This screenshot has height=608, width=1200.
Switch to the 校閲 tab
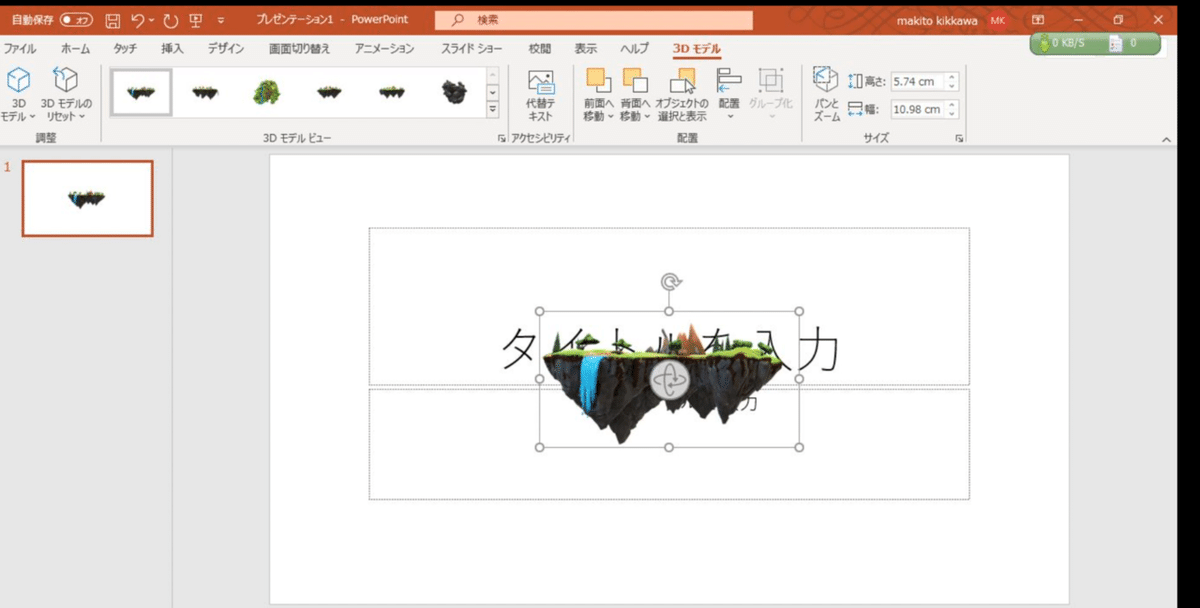[539, 48]
